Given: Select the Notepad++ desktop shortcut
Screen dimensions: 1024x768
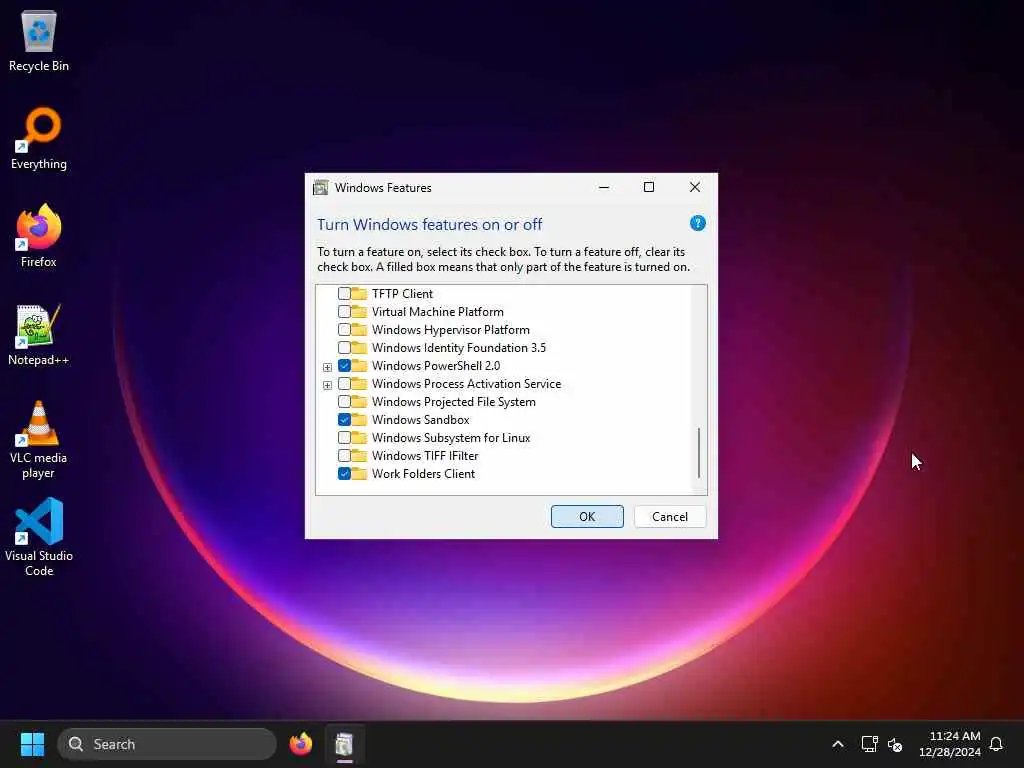Looking at the screenshot, I should 39,334.
